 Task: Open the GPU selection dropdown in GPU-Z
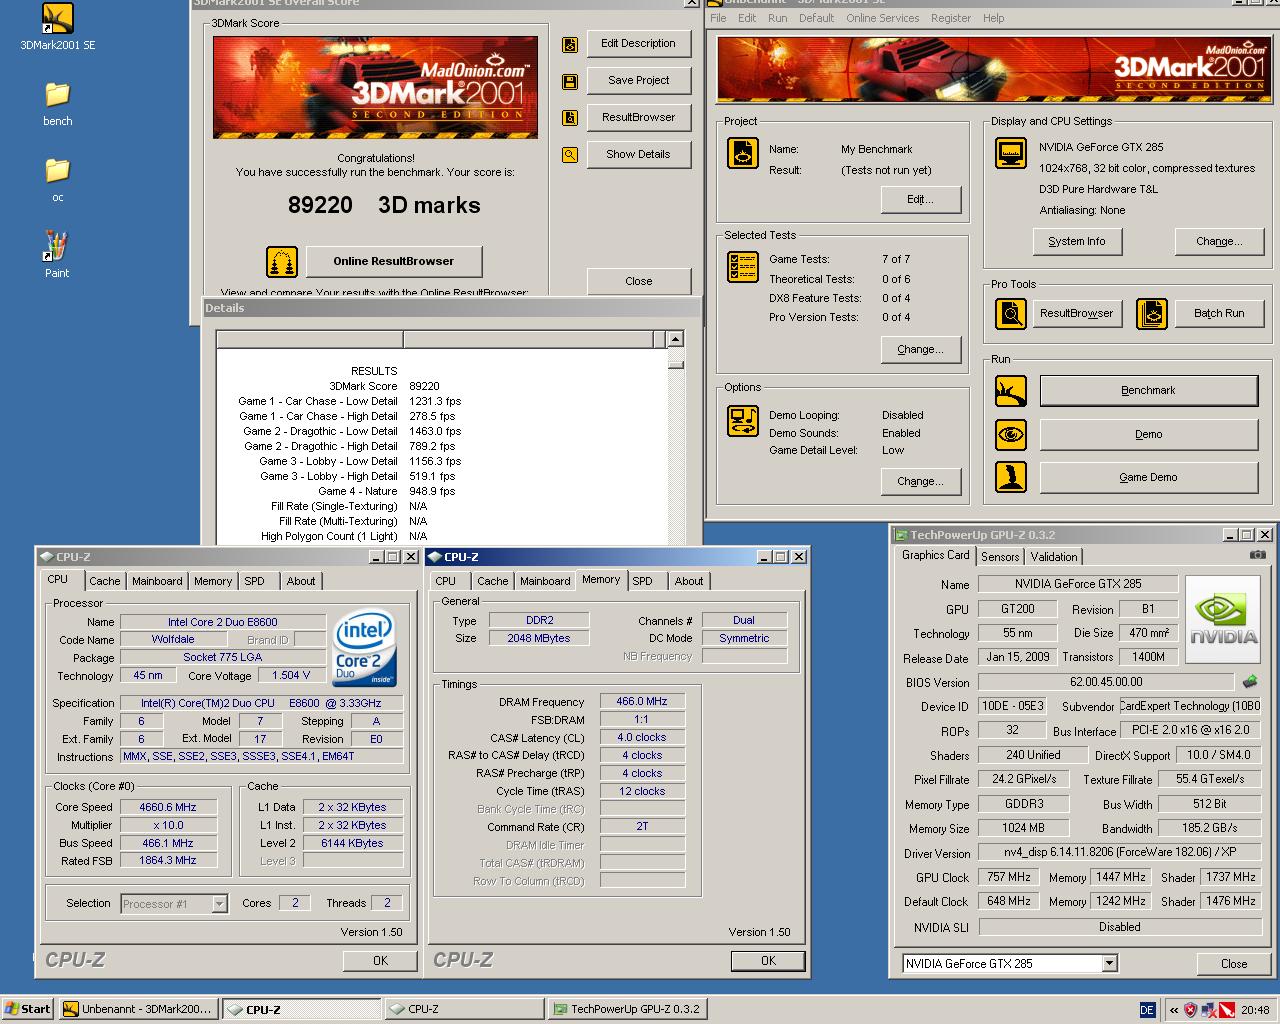click(x=1109, y=964)
